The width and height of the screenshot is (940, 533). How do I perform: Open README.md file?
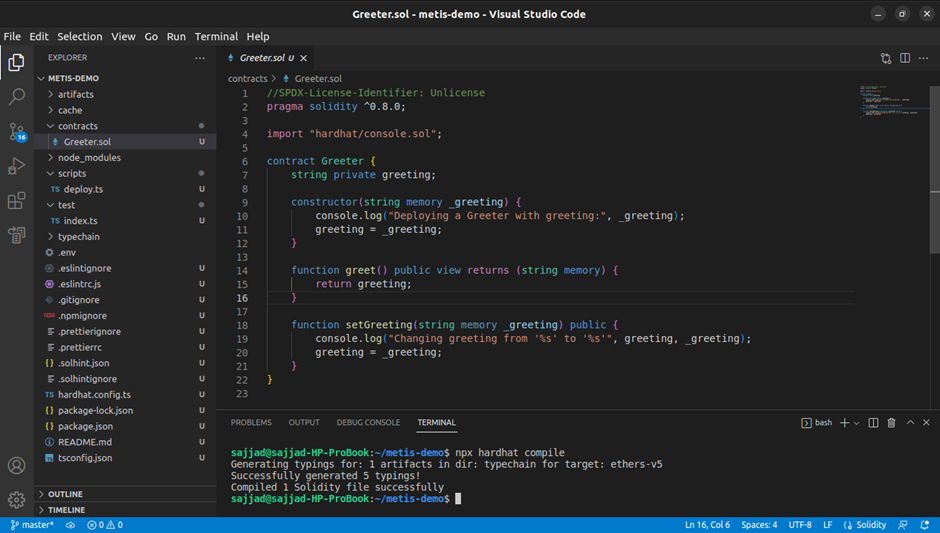pos(125,442)
